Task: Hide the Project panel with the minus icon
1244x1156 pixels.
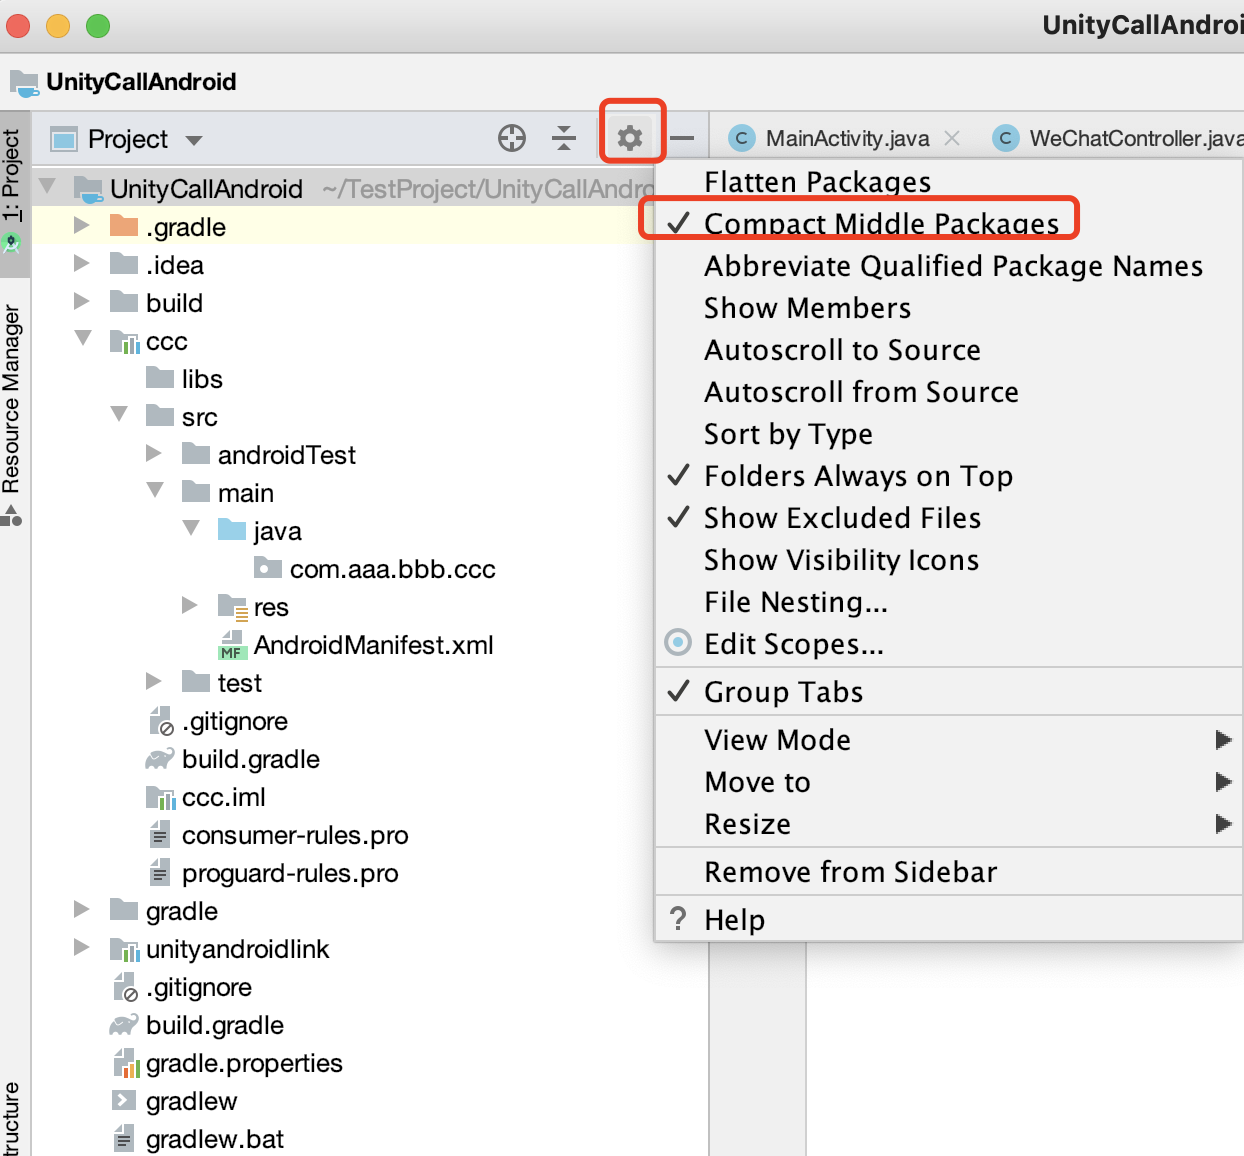Action: pos(682,138)
